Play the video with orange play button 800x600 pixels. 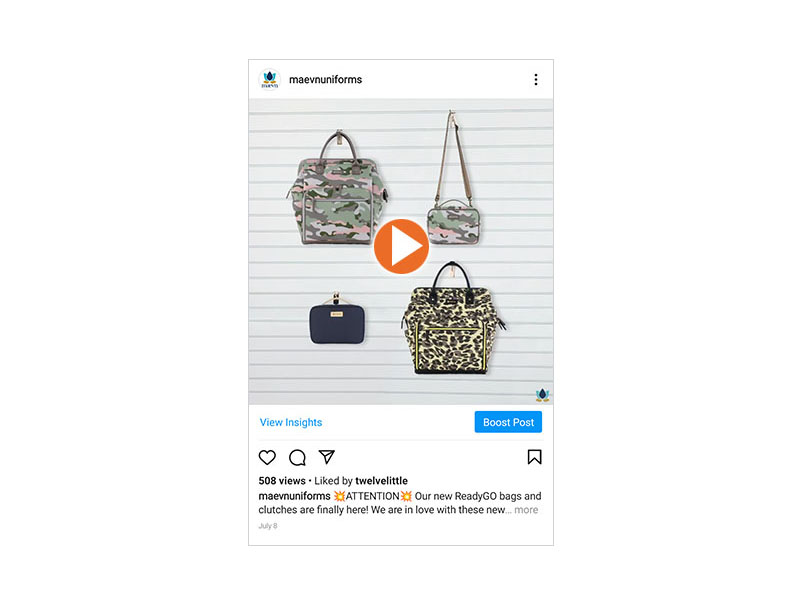(401, 246)
